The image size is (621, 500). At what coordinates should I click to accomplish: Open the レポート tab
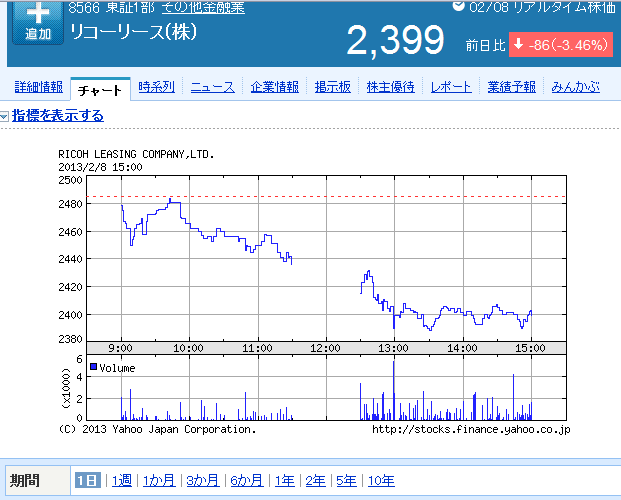coord(451,87)
